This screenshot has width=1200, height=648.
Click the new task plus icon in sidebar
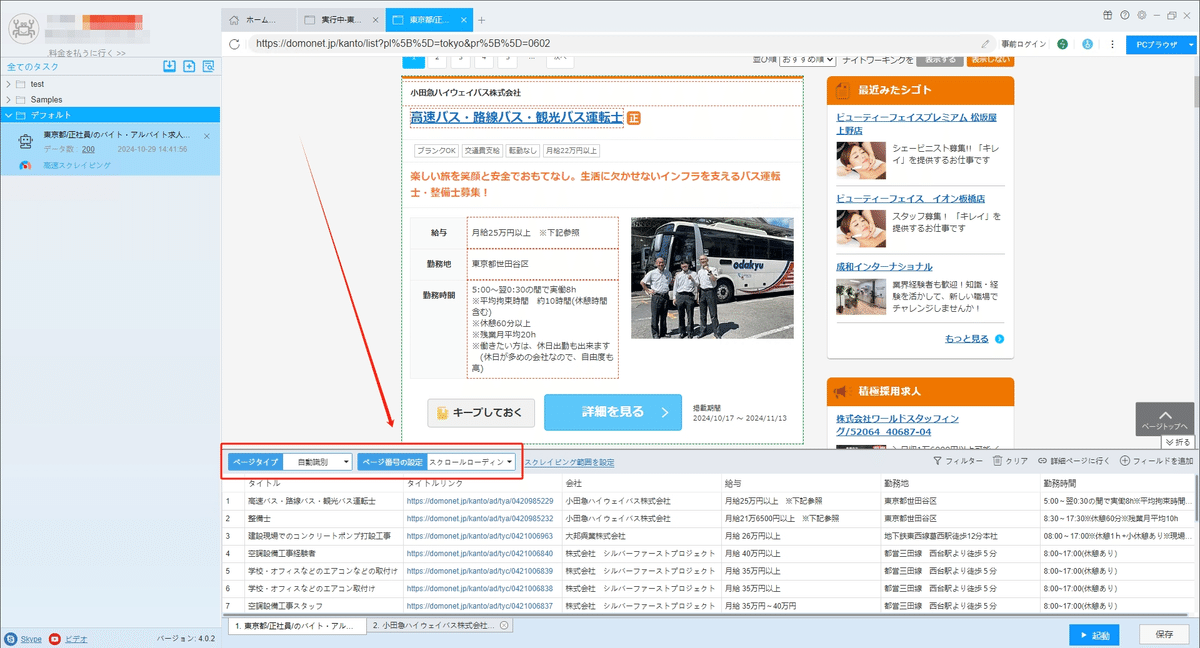pos(189,66)
